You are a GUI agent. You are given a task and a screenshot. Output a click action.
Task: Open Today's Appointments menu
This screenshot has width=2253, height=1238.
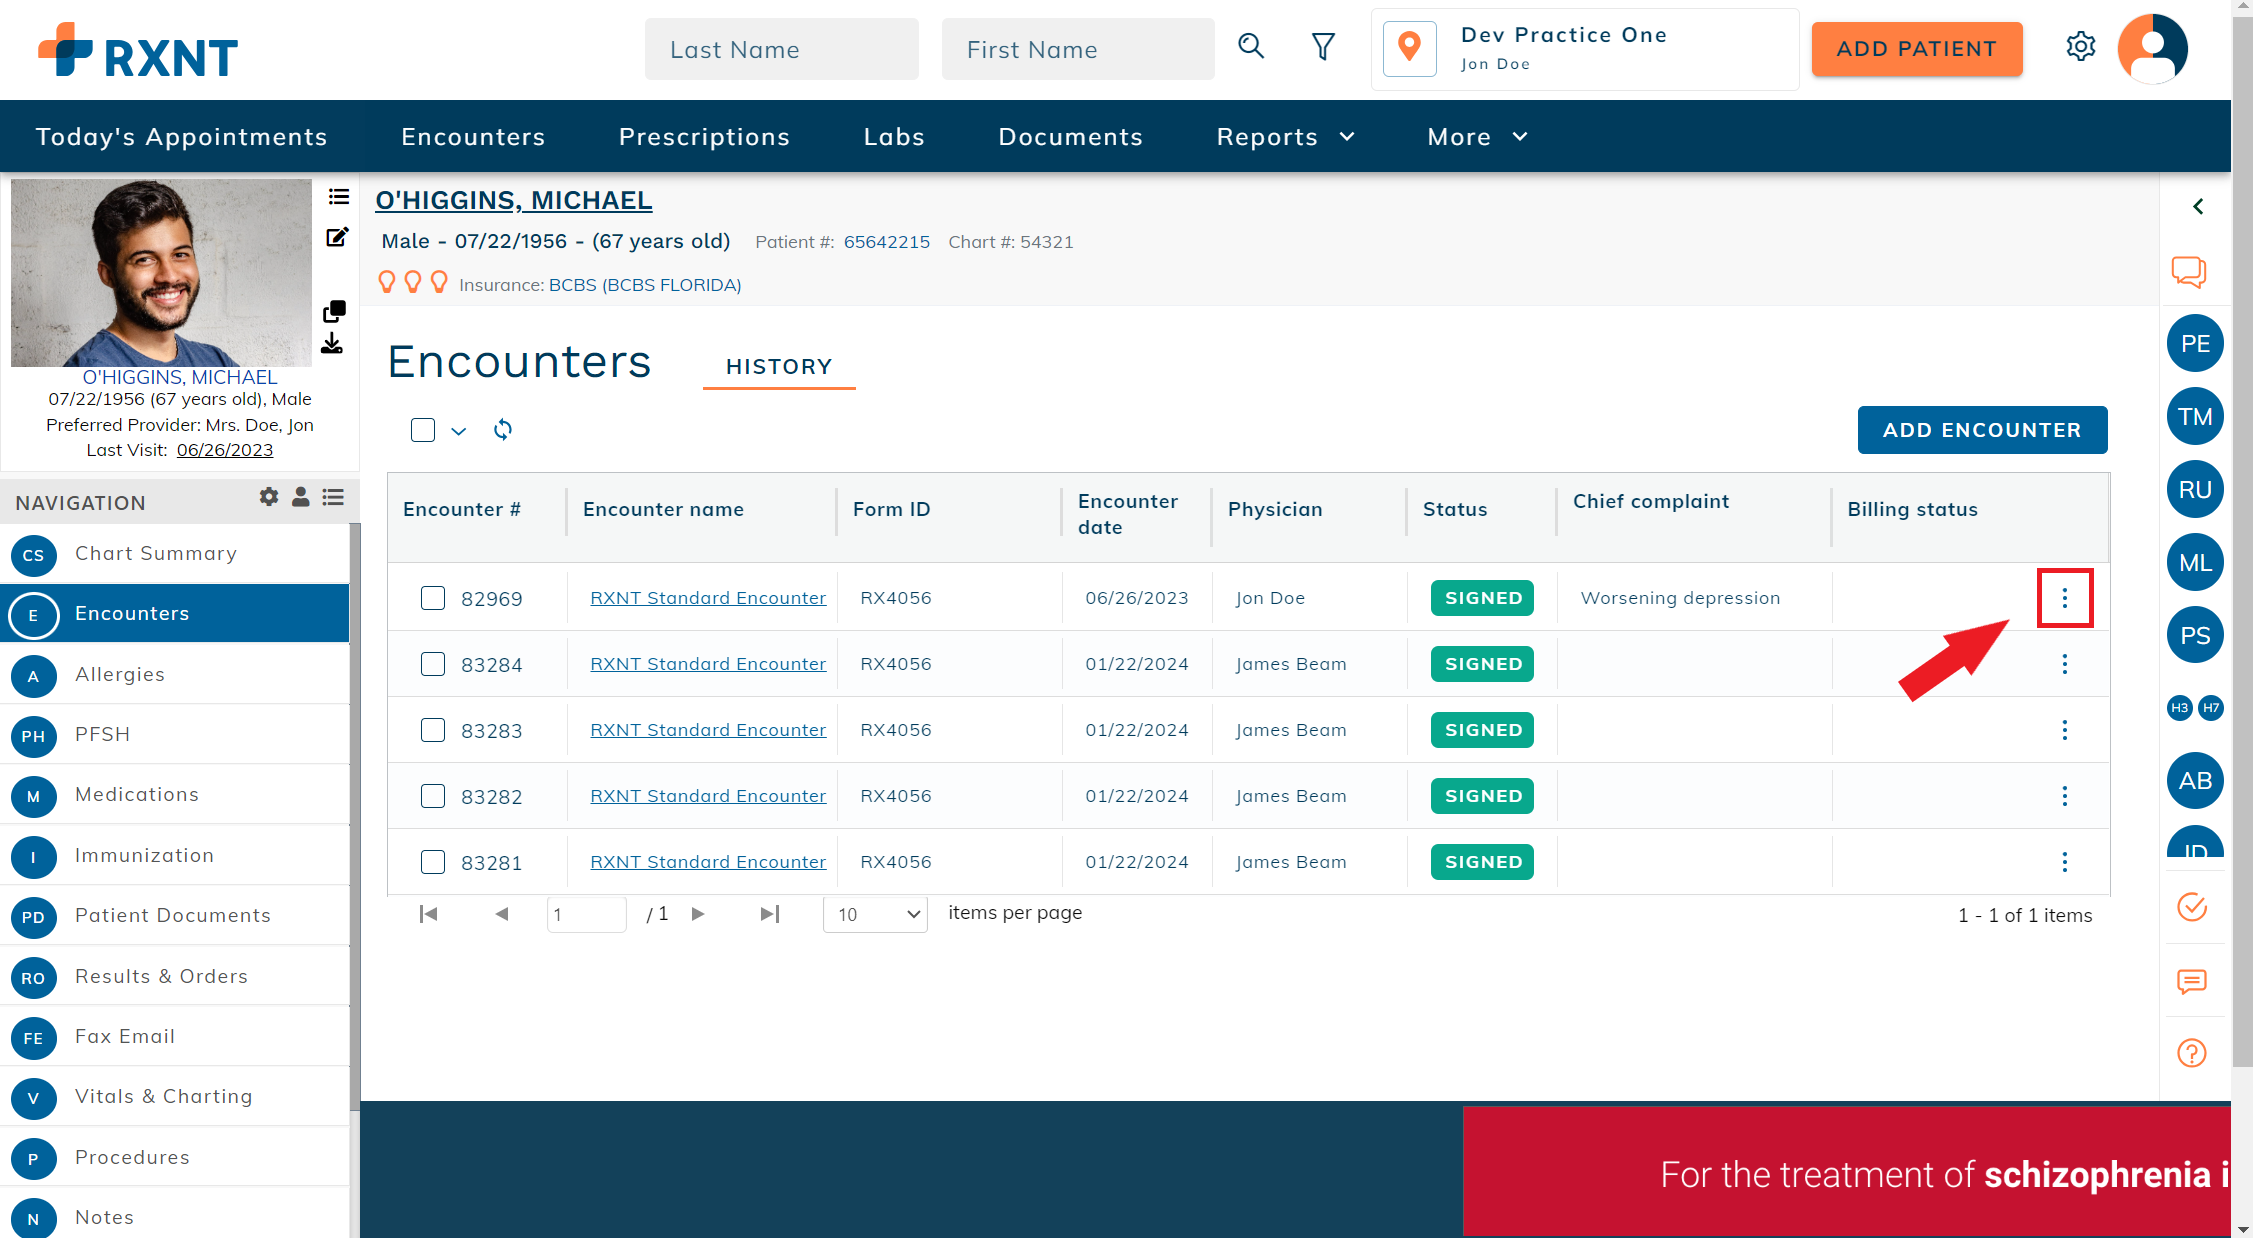[182, 137]
